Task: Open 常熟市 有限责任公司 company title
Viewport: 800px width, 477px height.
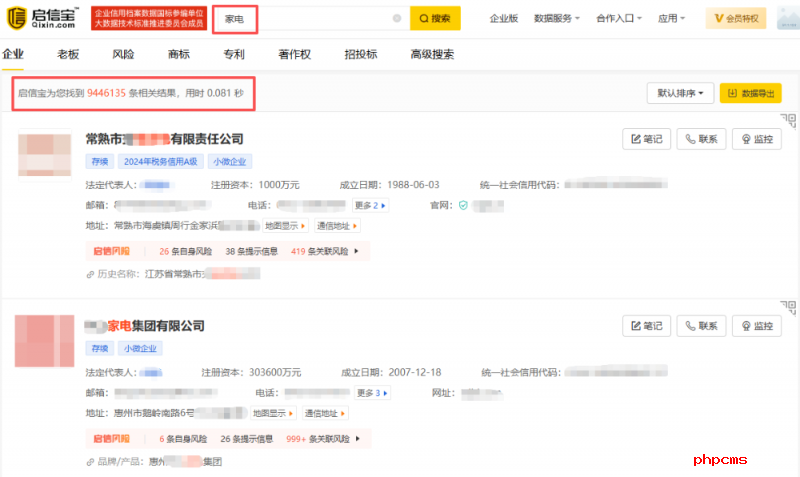Action: (164, 139)
